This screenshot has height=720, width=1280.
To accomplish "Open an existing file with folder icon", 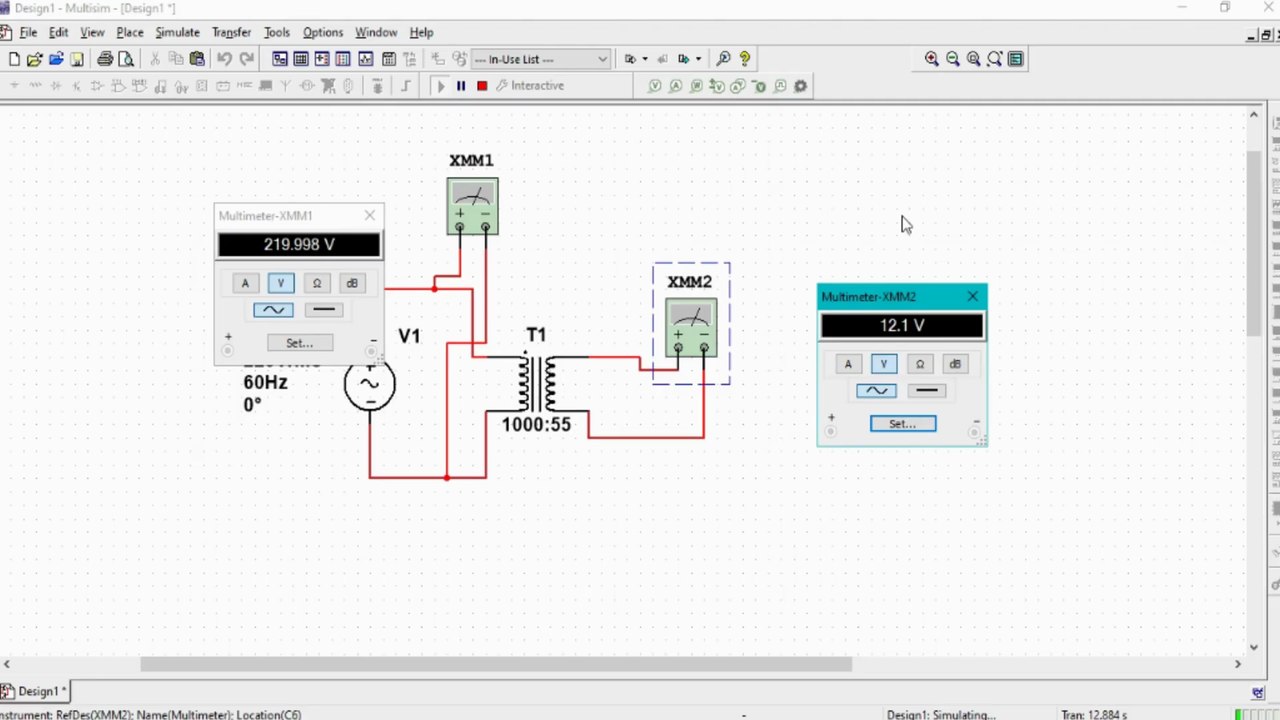I will point(34,59).
